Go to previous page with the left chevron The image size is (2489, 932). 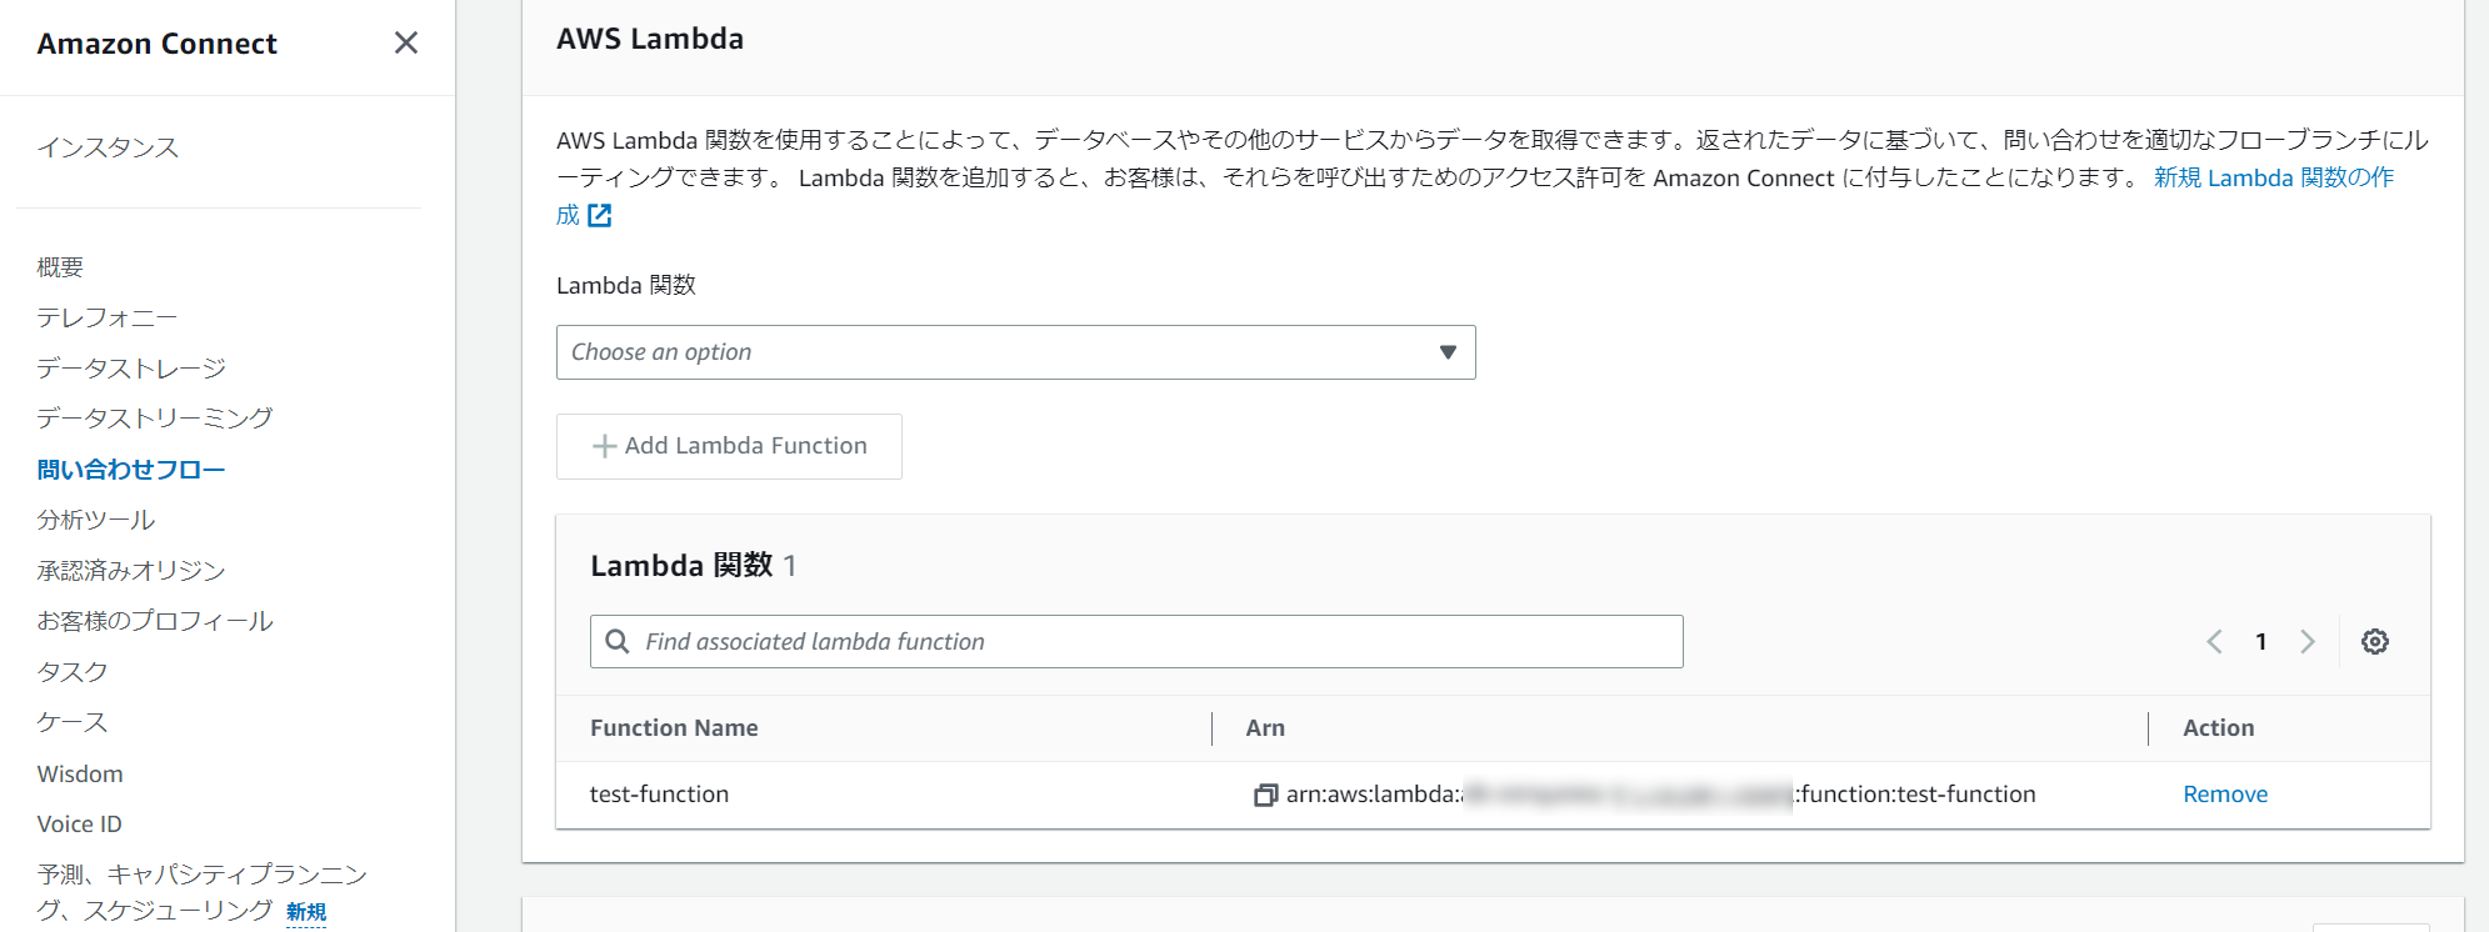pyautogui.click(x=2213, y=641)
